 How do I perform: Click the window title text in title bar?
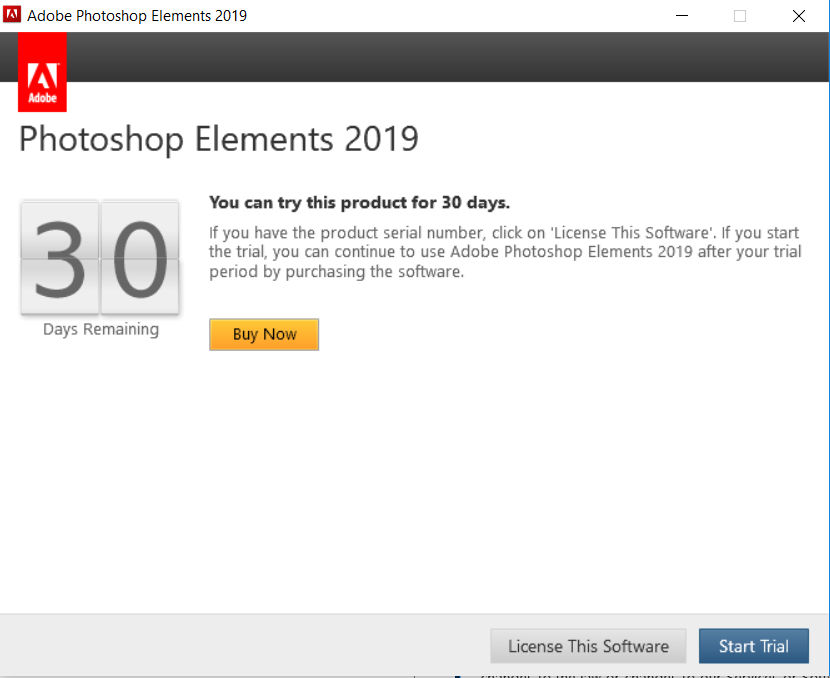137,16
